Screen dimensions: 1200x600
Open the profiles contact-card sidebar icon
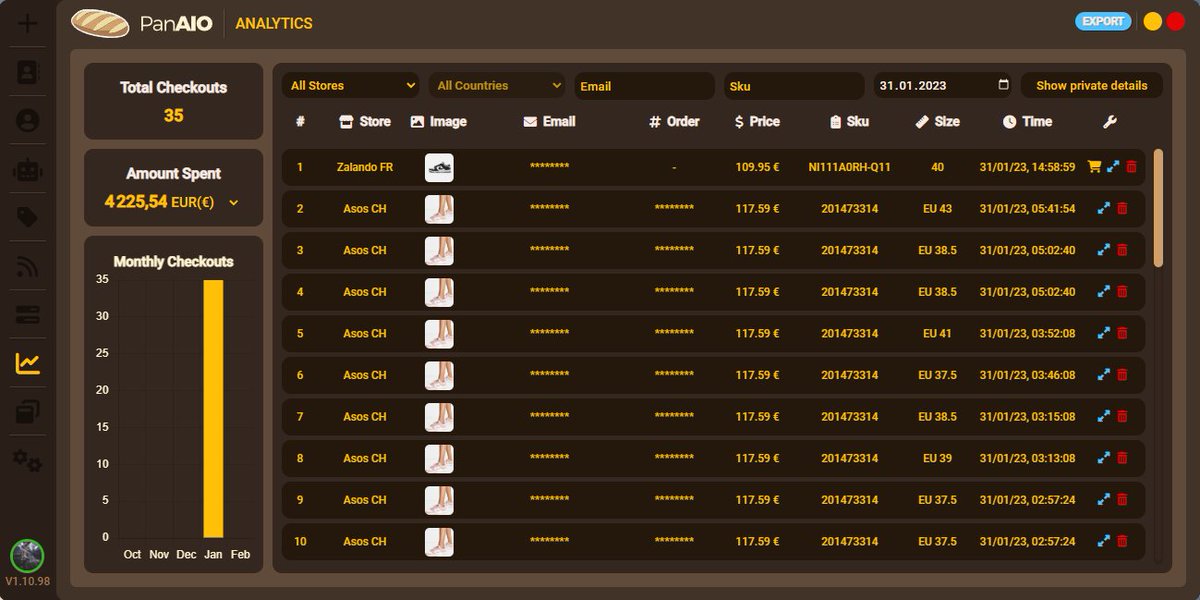point(28,72)
